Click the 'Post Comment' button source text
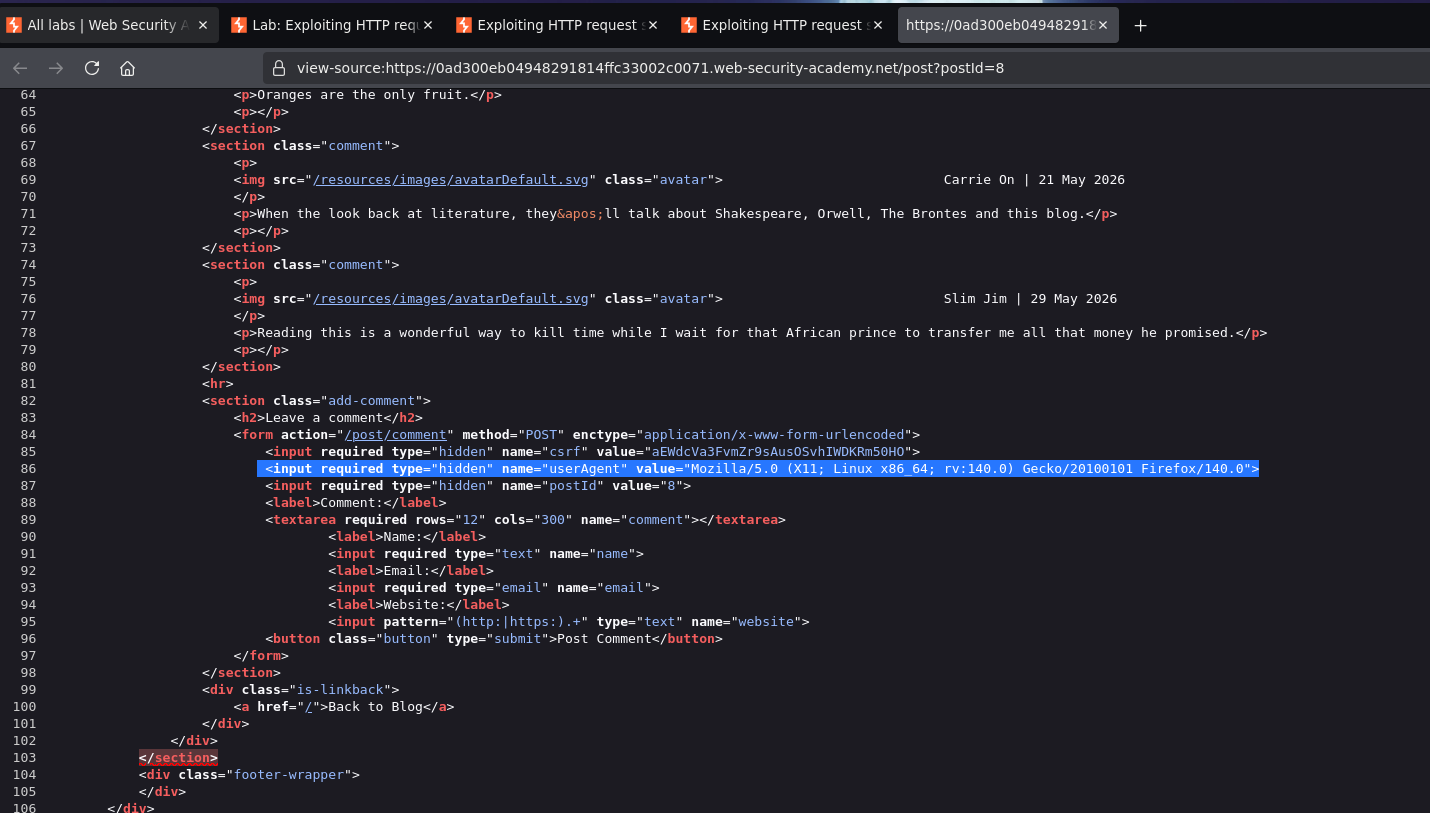Screen dimensions: 1430x813 point(604,639)
